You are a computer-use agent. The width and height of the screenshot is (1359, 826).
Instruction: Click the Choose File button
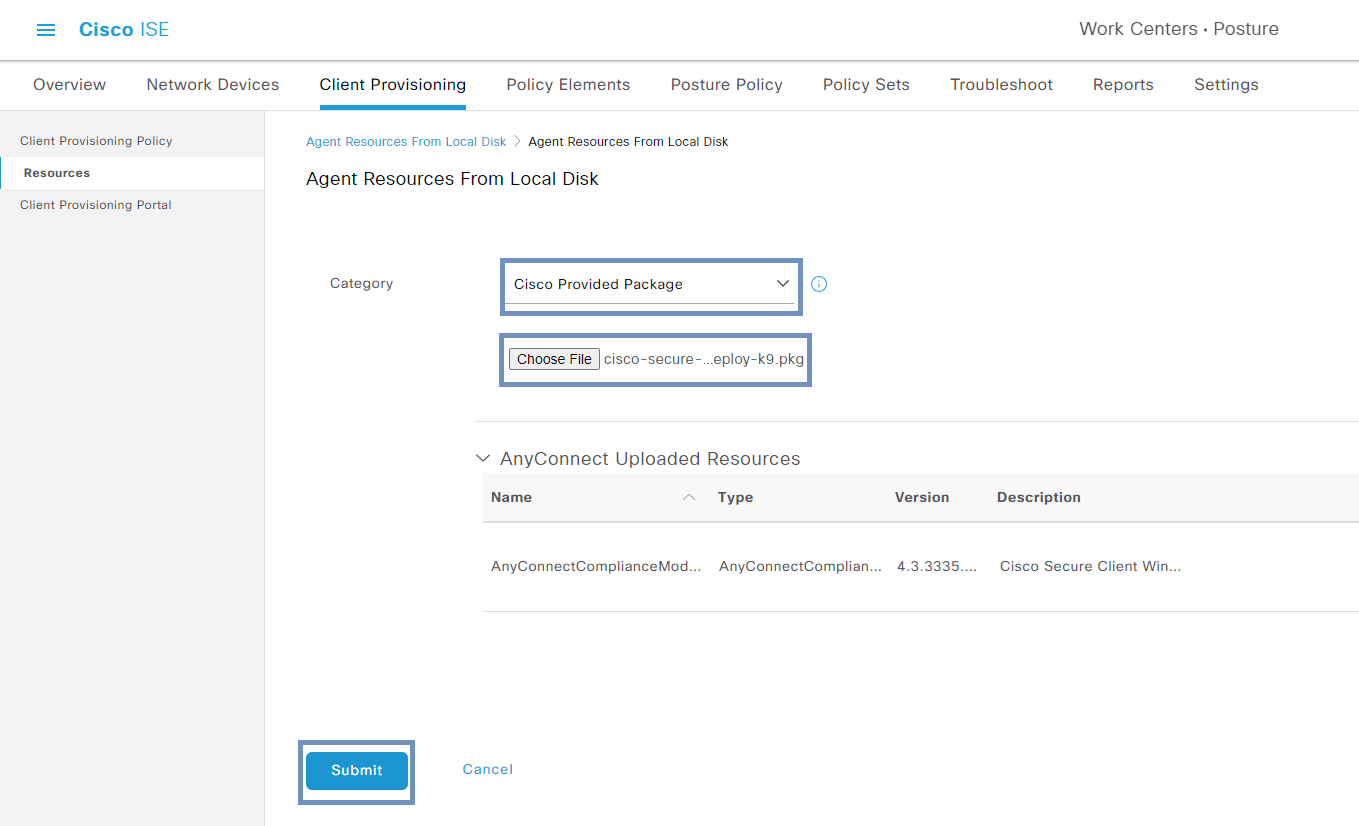[x=554, y=359]
